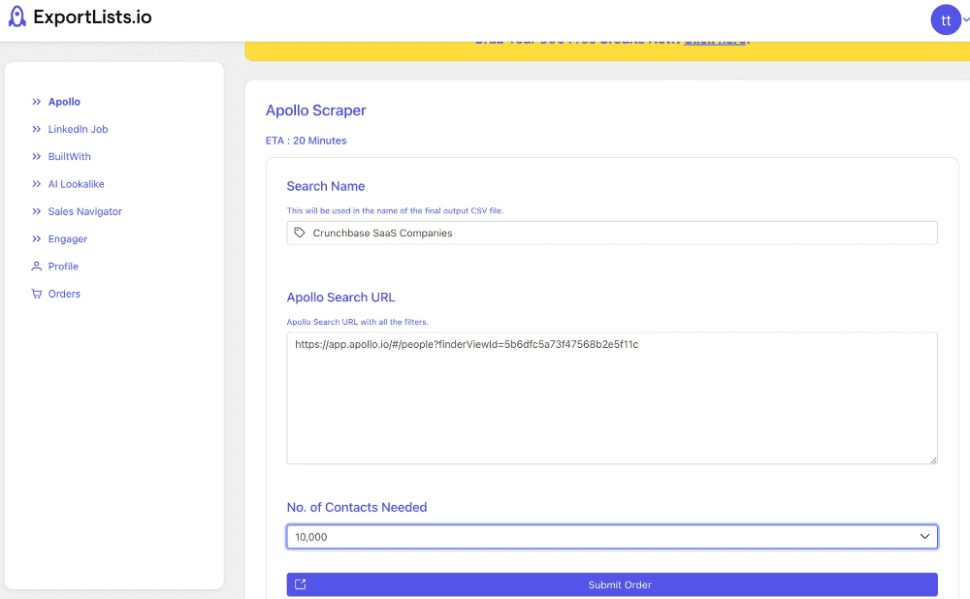The image size is (970, 599).
Task: Click the double-chevron icon beside Apollo
Action: point(36,101)
